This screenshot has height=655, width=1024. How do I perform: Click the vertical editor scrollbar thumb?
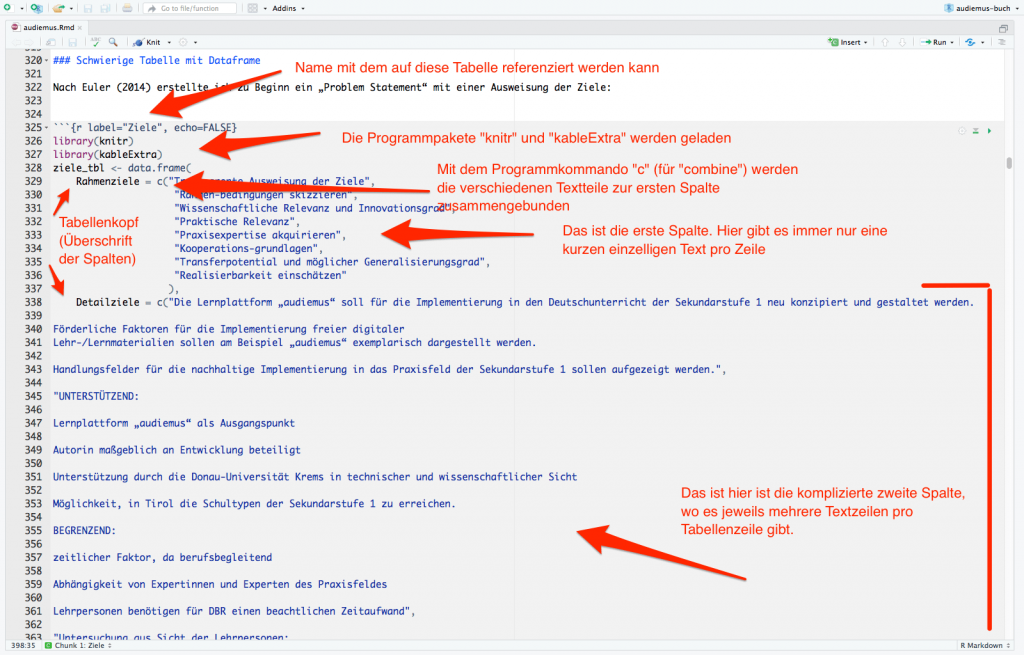[1009, 162]
